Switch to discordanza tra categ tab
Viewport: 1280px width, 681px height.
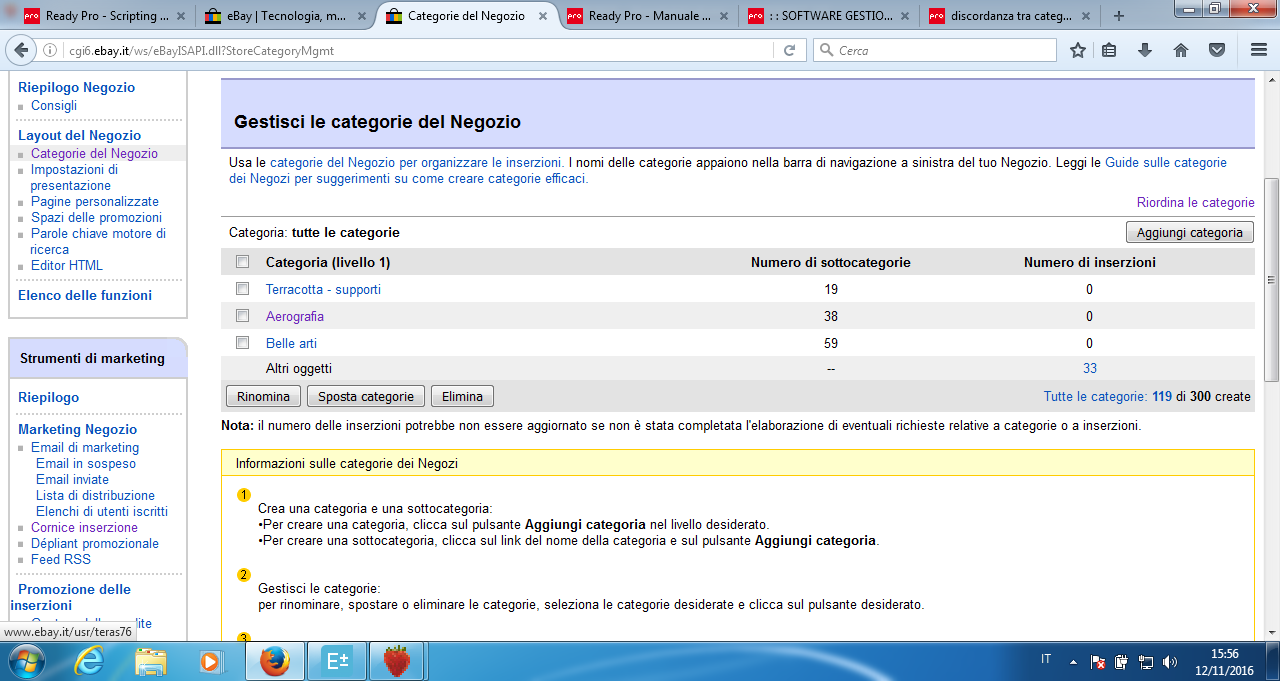(x=1010, y=16)
